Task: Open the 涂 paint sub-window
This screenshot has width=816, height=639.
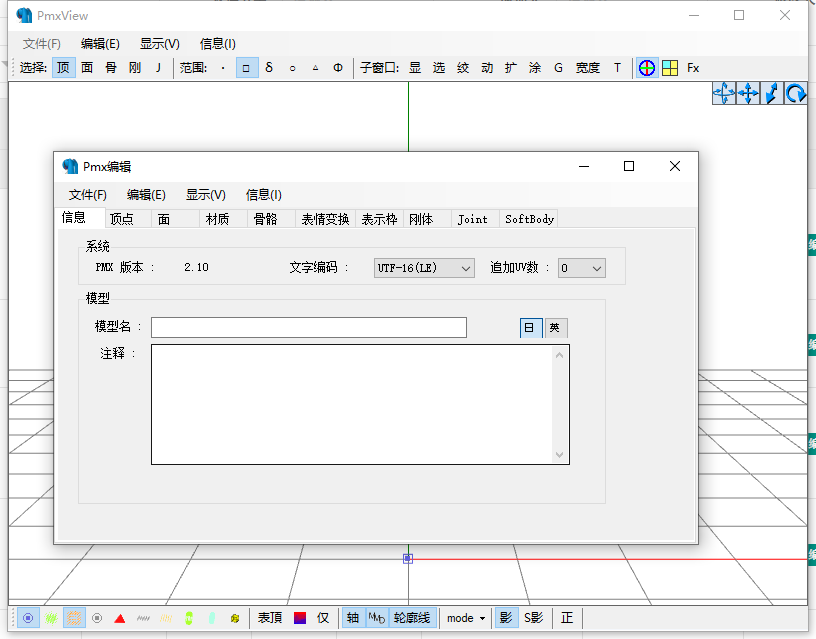Action: point(534,68)
